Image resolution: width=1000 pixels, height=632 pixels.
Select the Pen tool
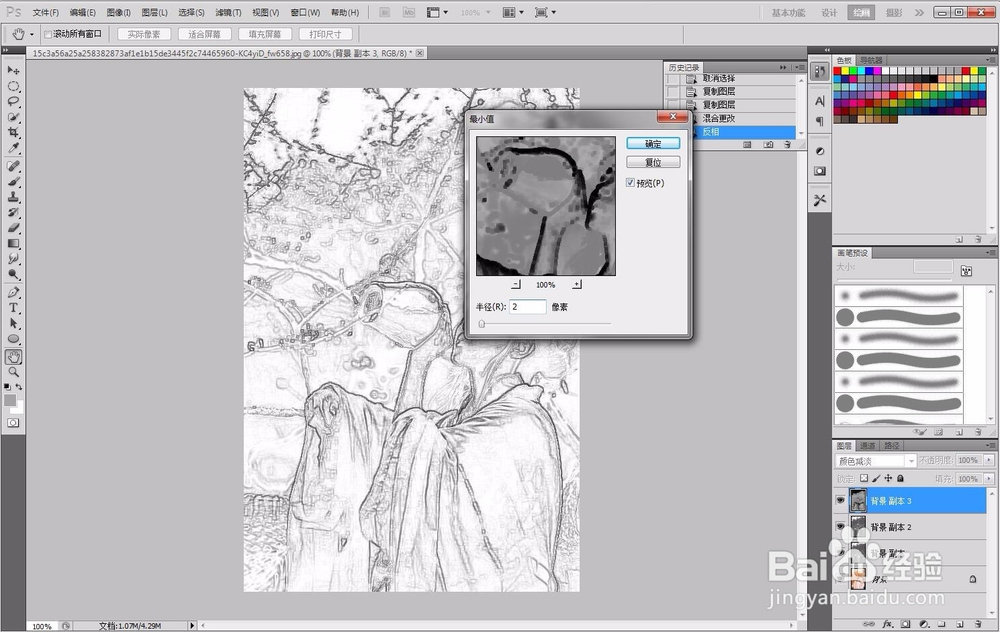(13, 291)
